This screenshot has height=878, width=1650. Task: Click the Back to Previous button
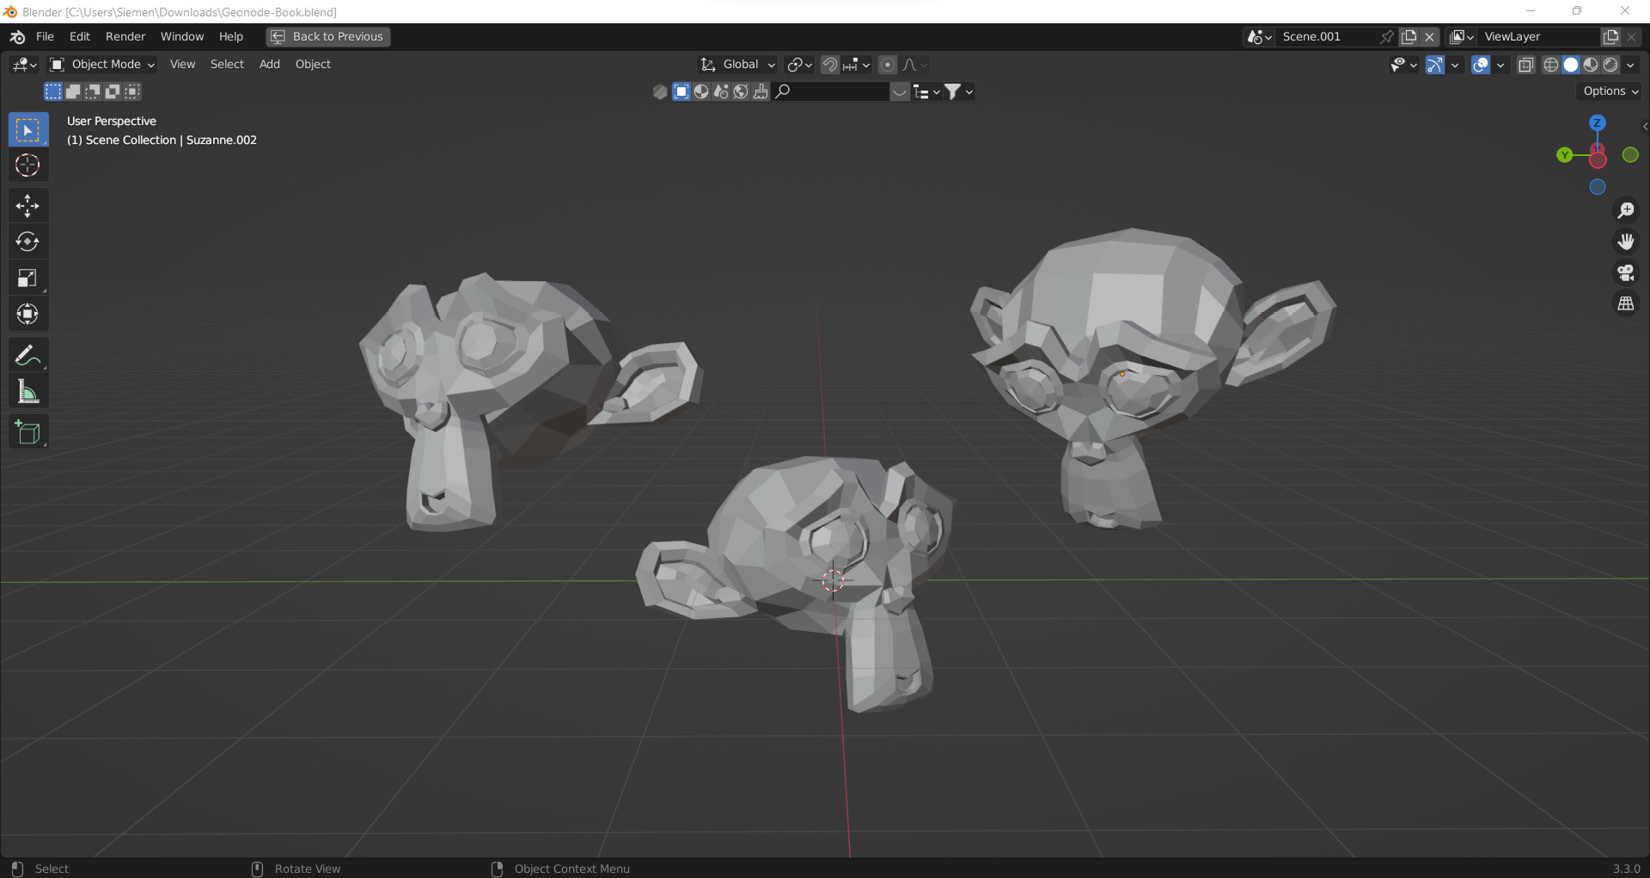point(328,36)
